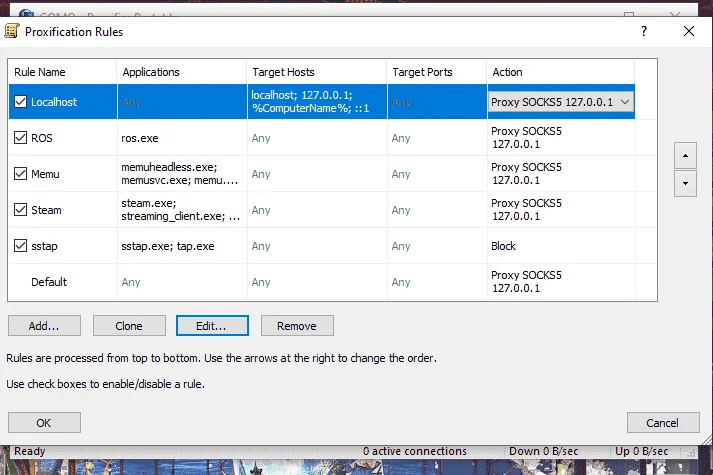The height and width of the screenshot is (475, 713).
Task: Click the Cancel button
Action: pos(663,423)
